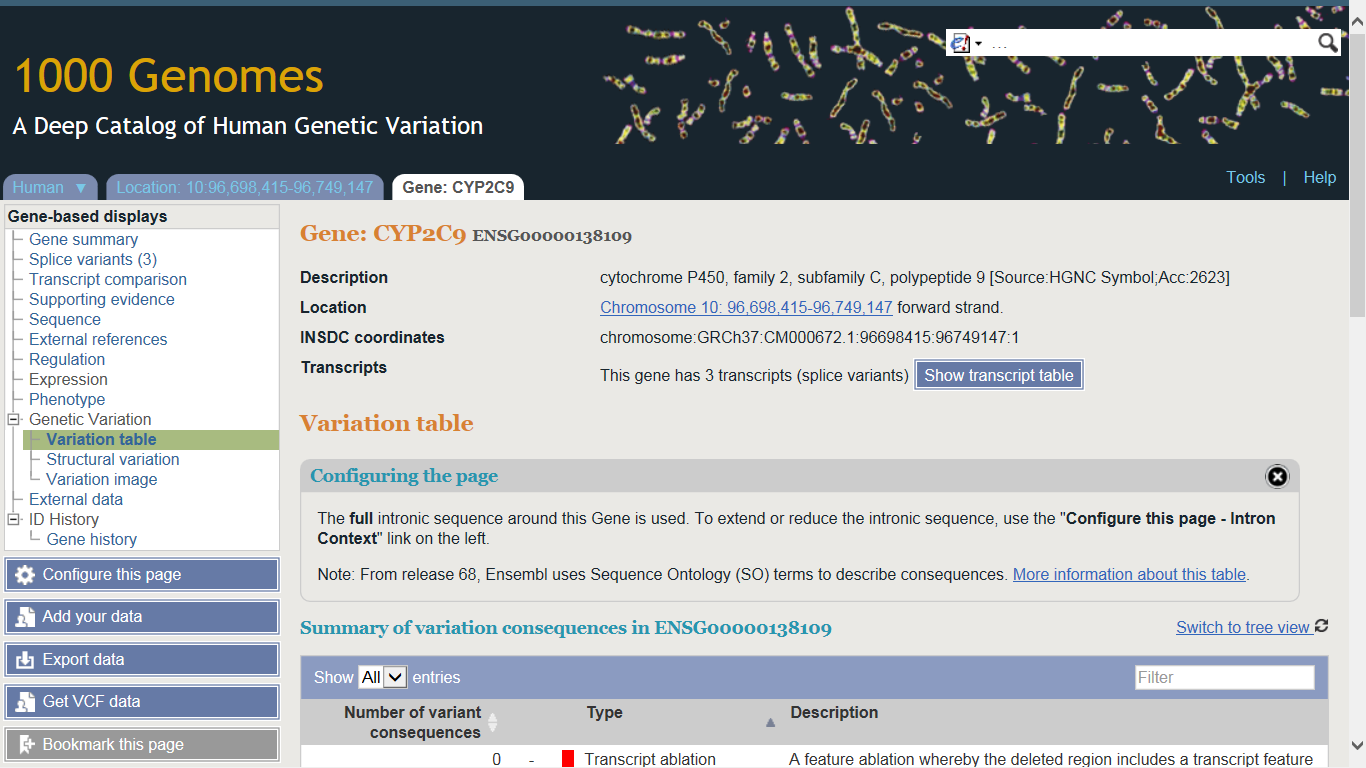The width and height of the screenshot is (1366, 768).
Task: Click the ID History label
Action: click(x=64, y=519)
